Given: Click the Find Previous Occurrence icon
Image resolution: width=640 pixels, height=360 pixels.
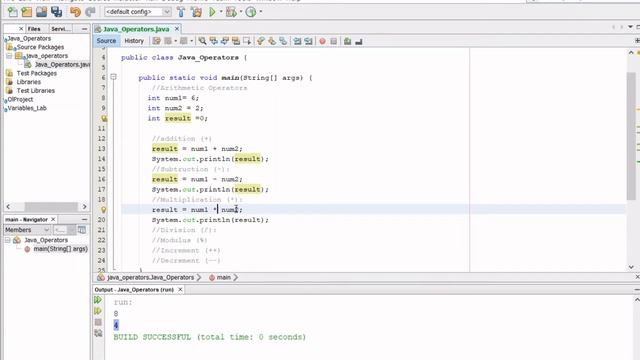Looking at the screenshot, I should click(x=213, y=41).
